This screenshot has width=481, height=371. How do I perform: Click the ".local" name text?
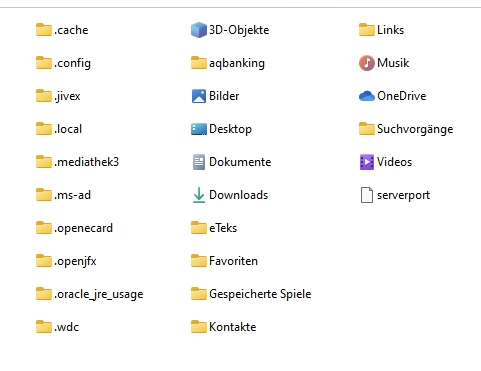[68, 129]
